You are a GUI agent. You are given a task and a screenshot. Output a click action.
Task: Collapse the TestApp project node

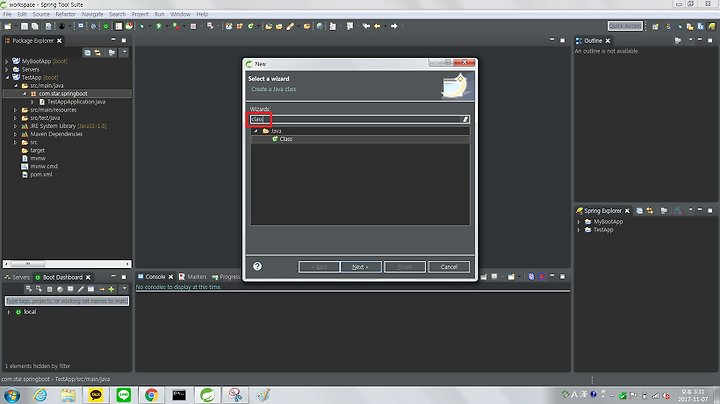click(7, 78)
